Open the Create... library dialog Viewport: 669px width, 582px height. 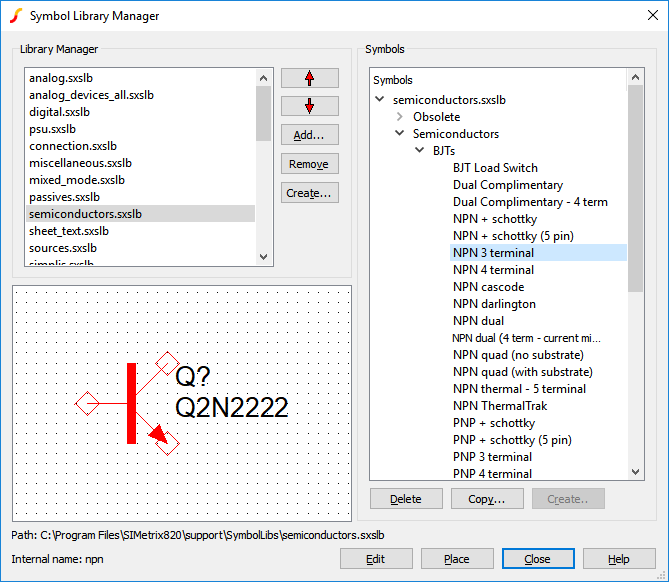click(x=309, y=193)
